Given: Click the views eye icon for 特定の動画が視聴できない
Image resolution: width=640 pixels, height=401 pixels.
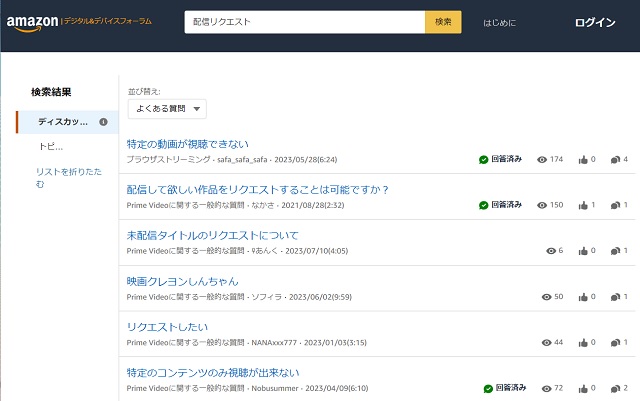Looking at the screenshot, I should (542, 160).
